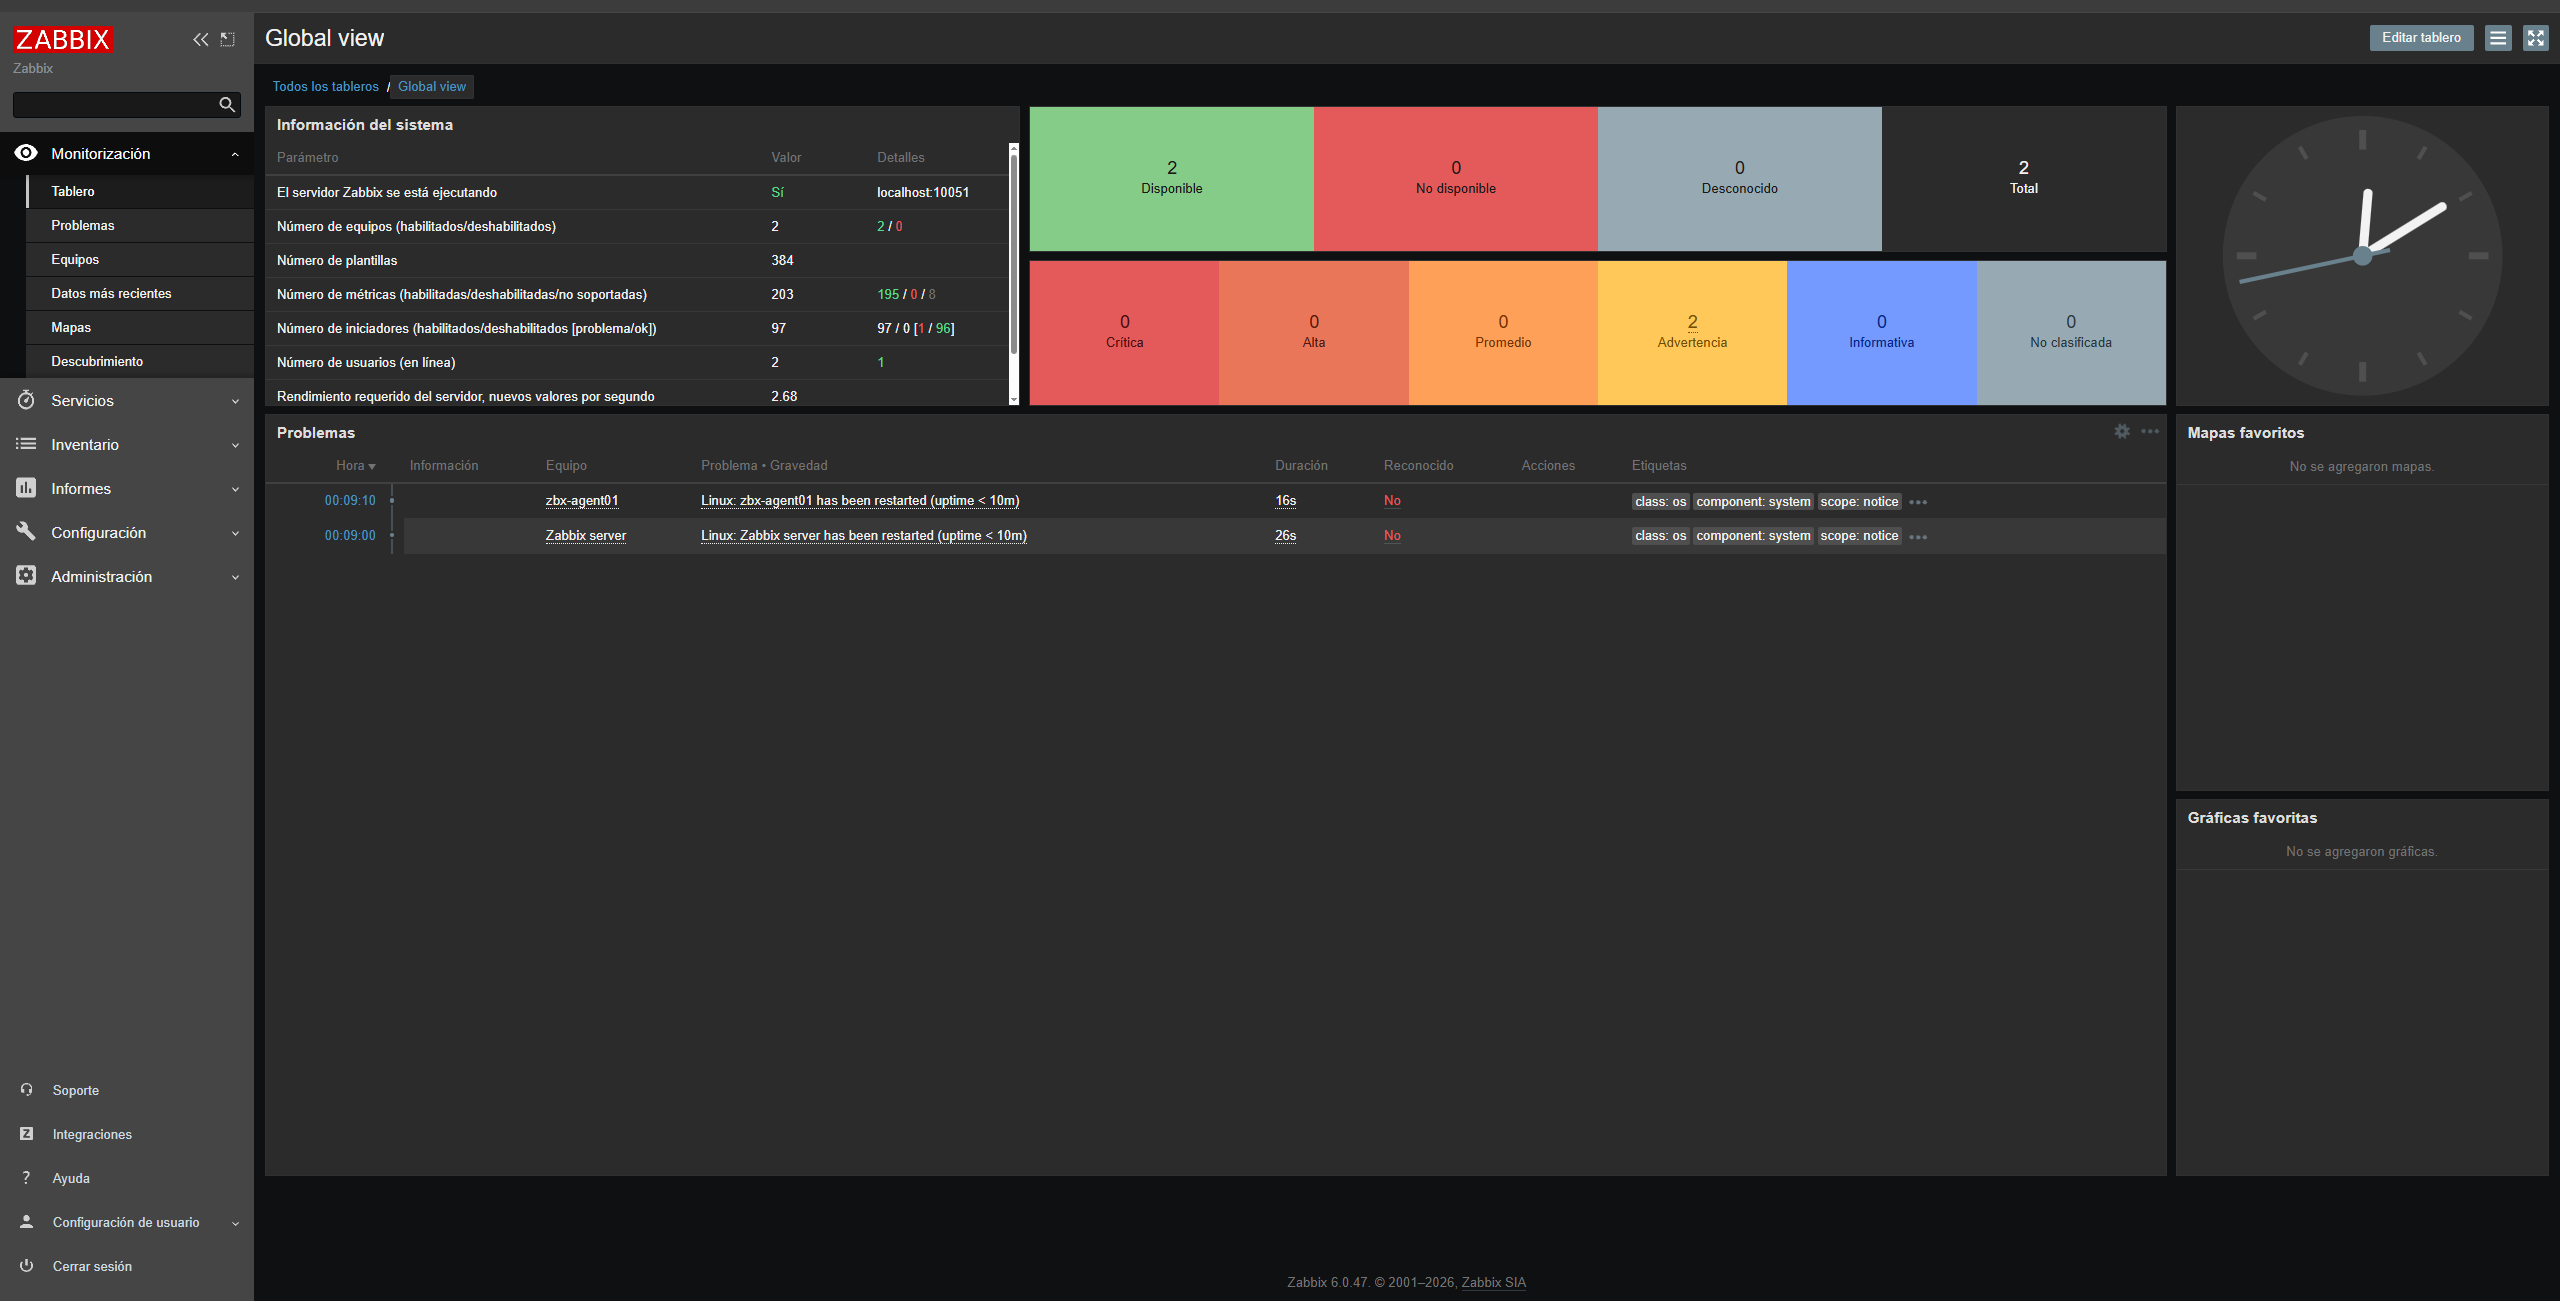Viewport: 2560px width, 1301px height.
Task: Open the Problemas widget gear settings
Action: [x=2122, y=431]
